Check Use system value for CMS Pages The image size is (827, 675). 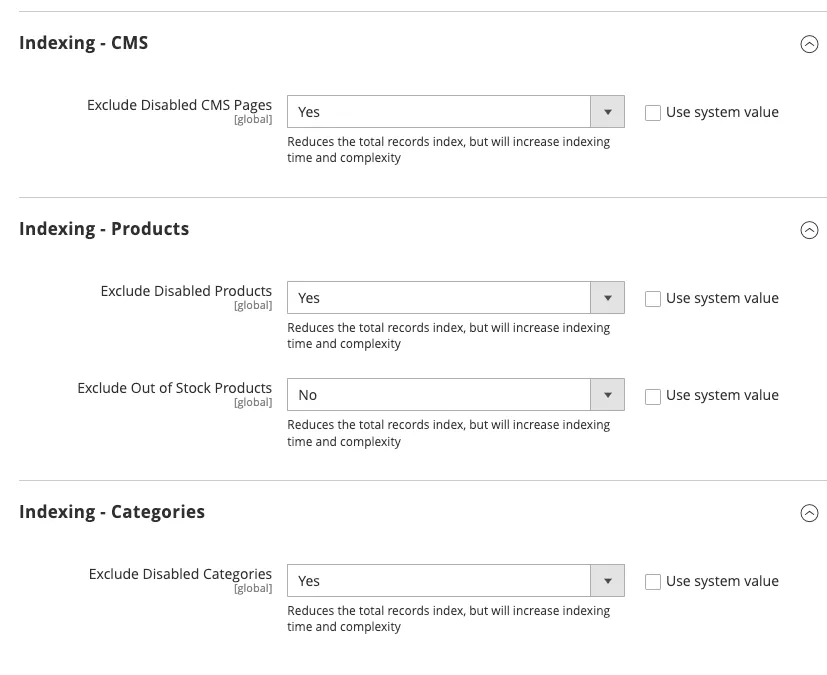click(652, 113)
